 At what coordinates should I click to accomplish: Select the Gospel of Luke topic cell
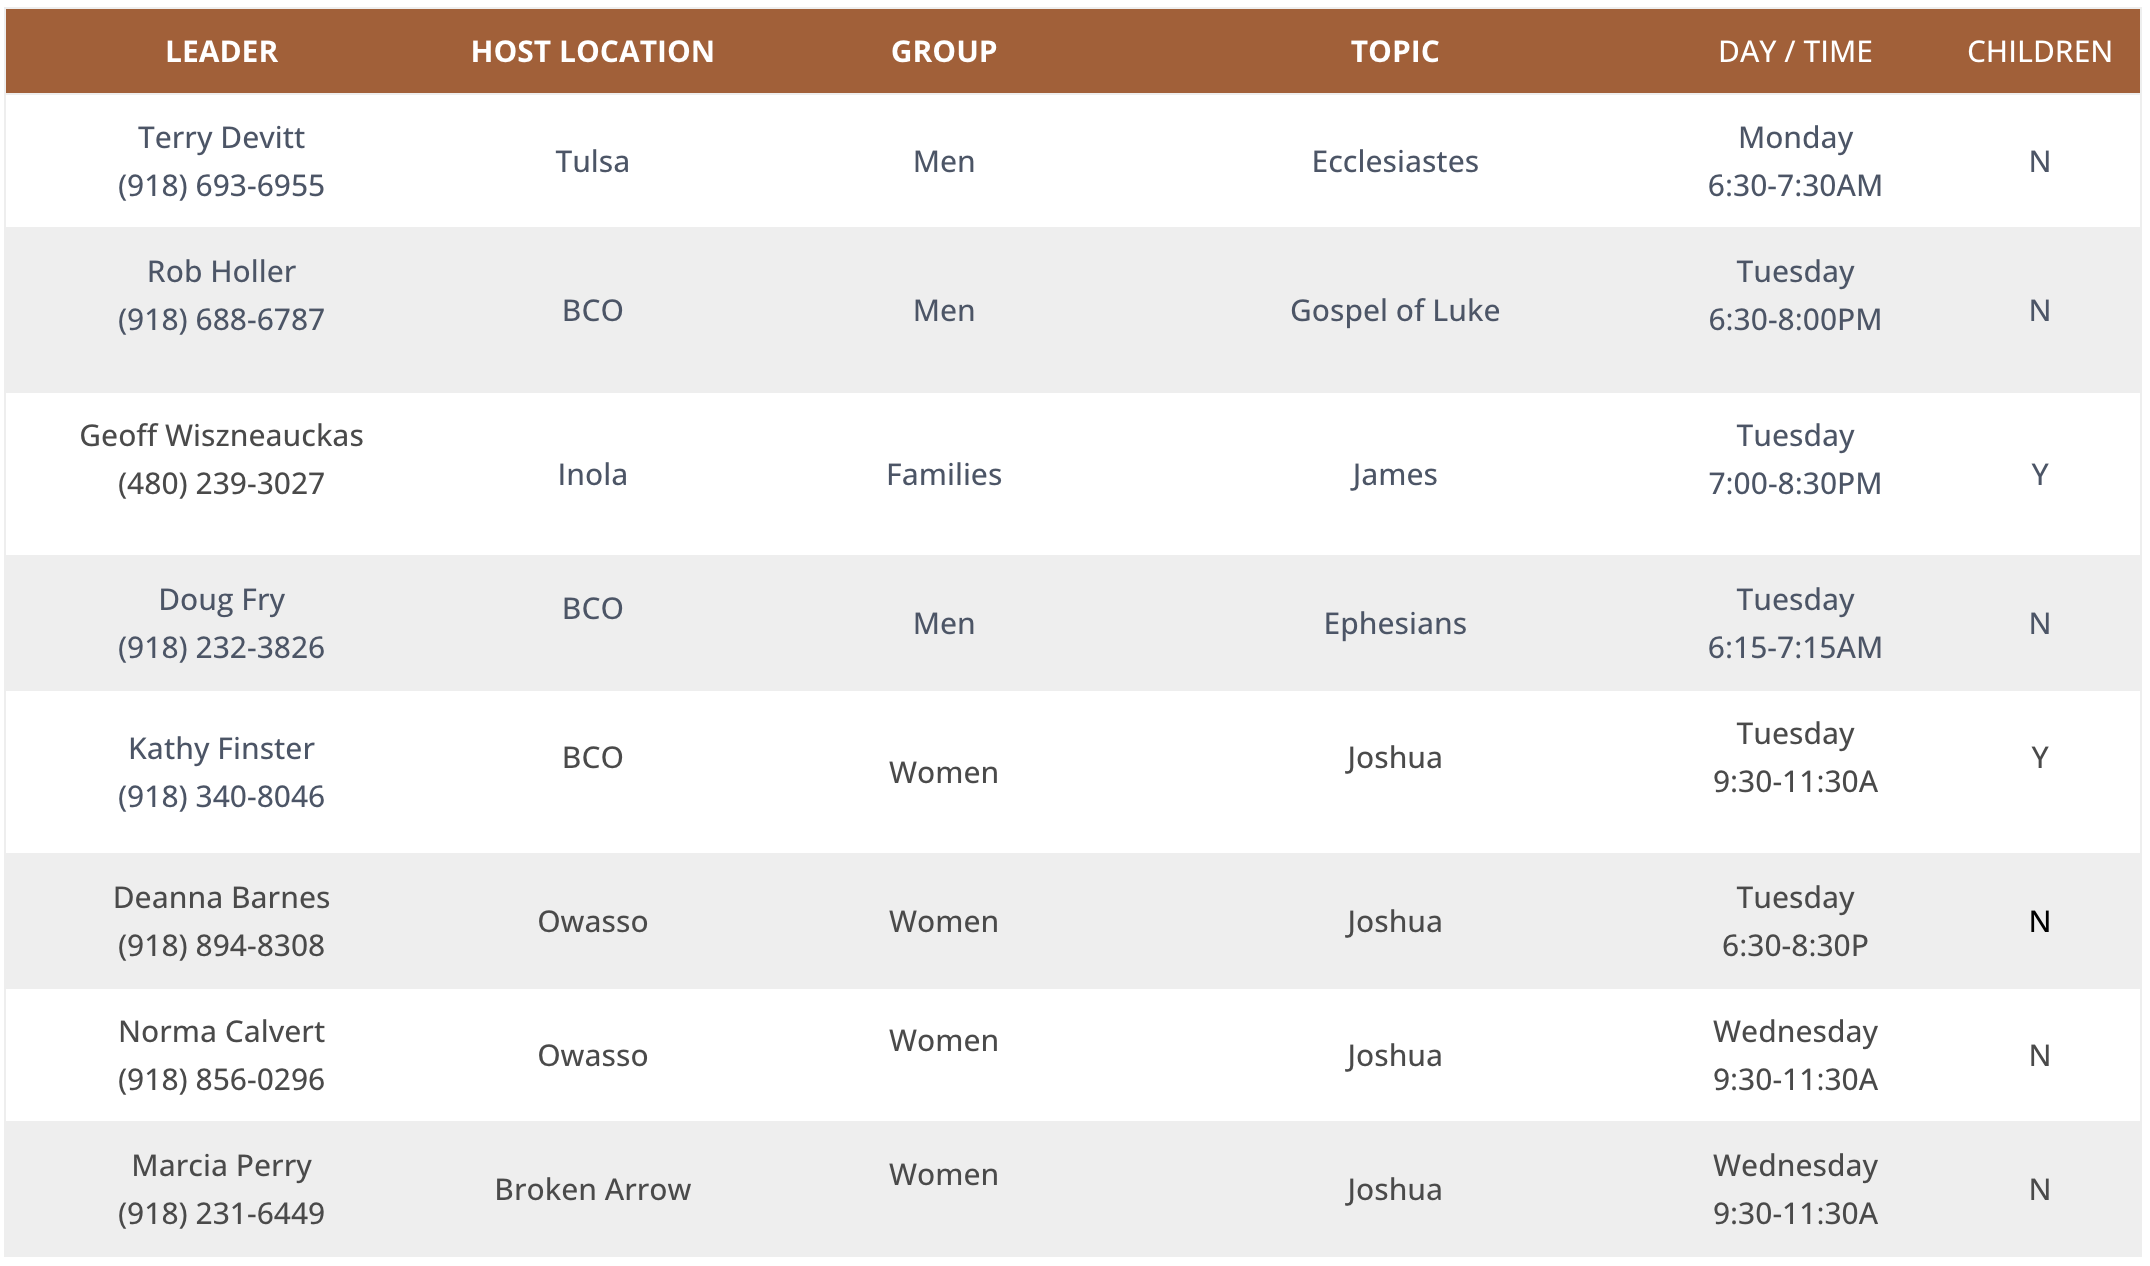(x=1394, y=310)
